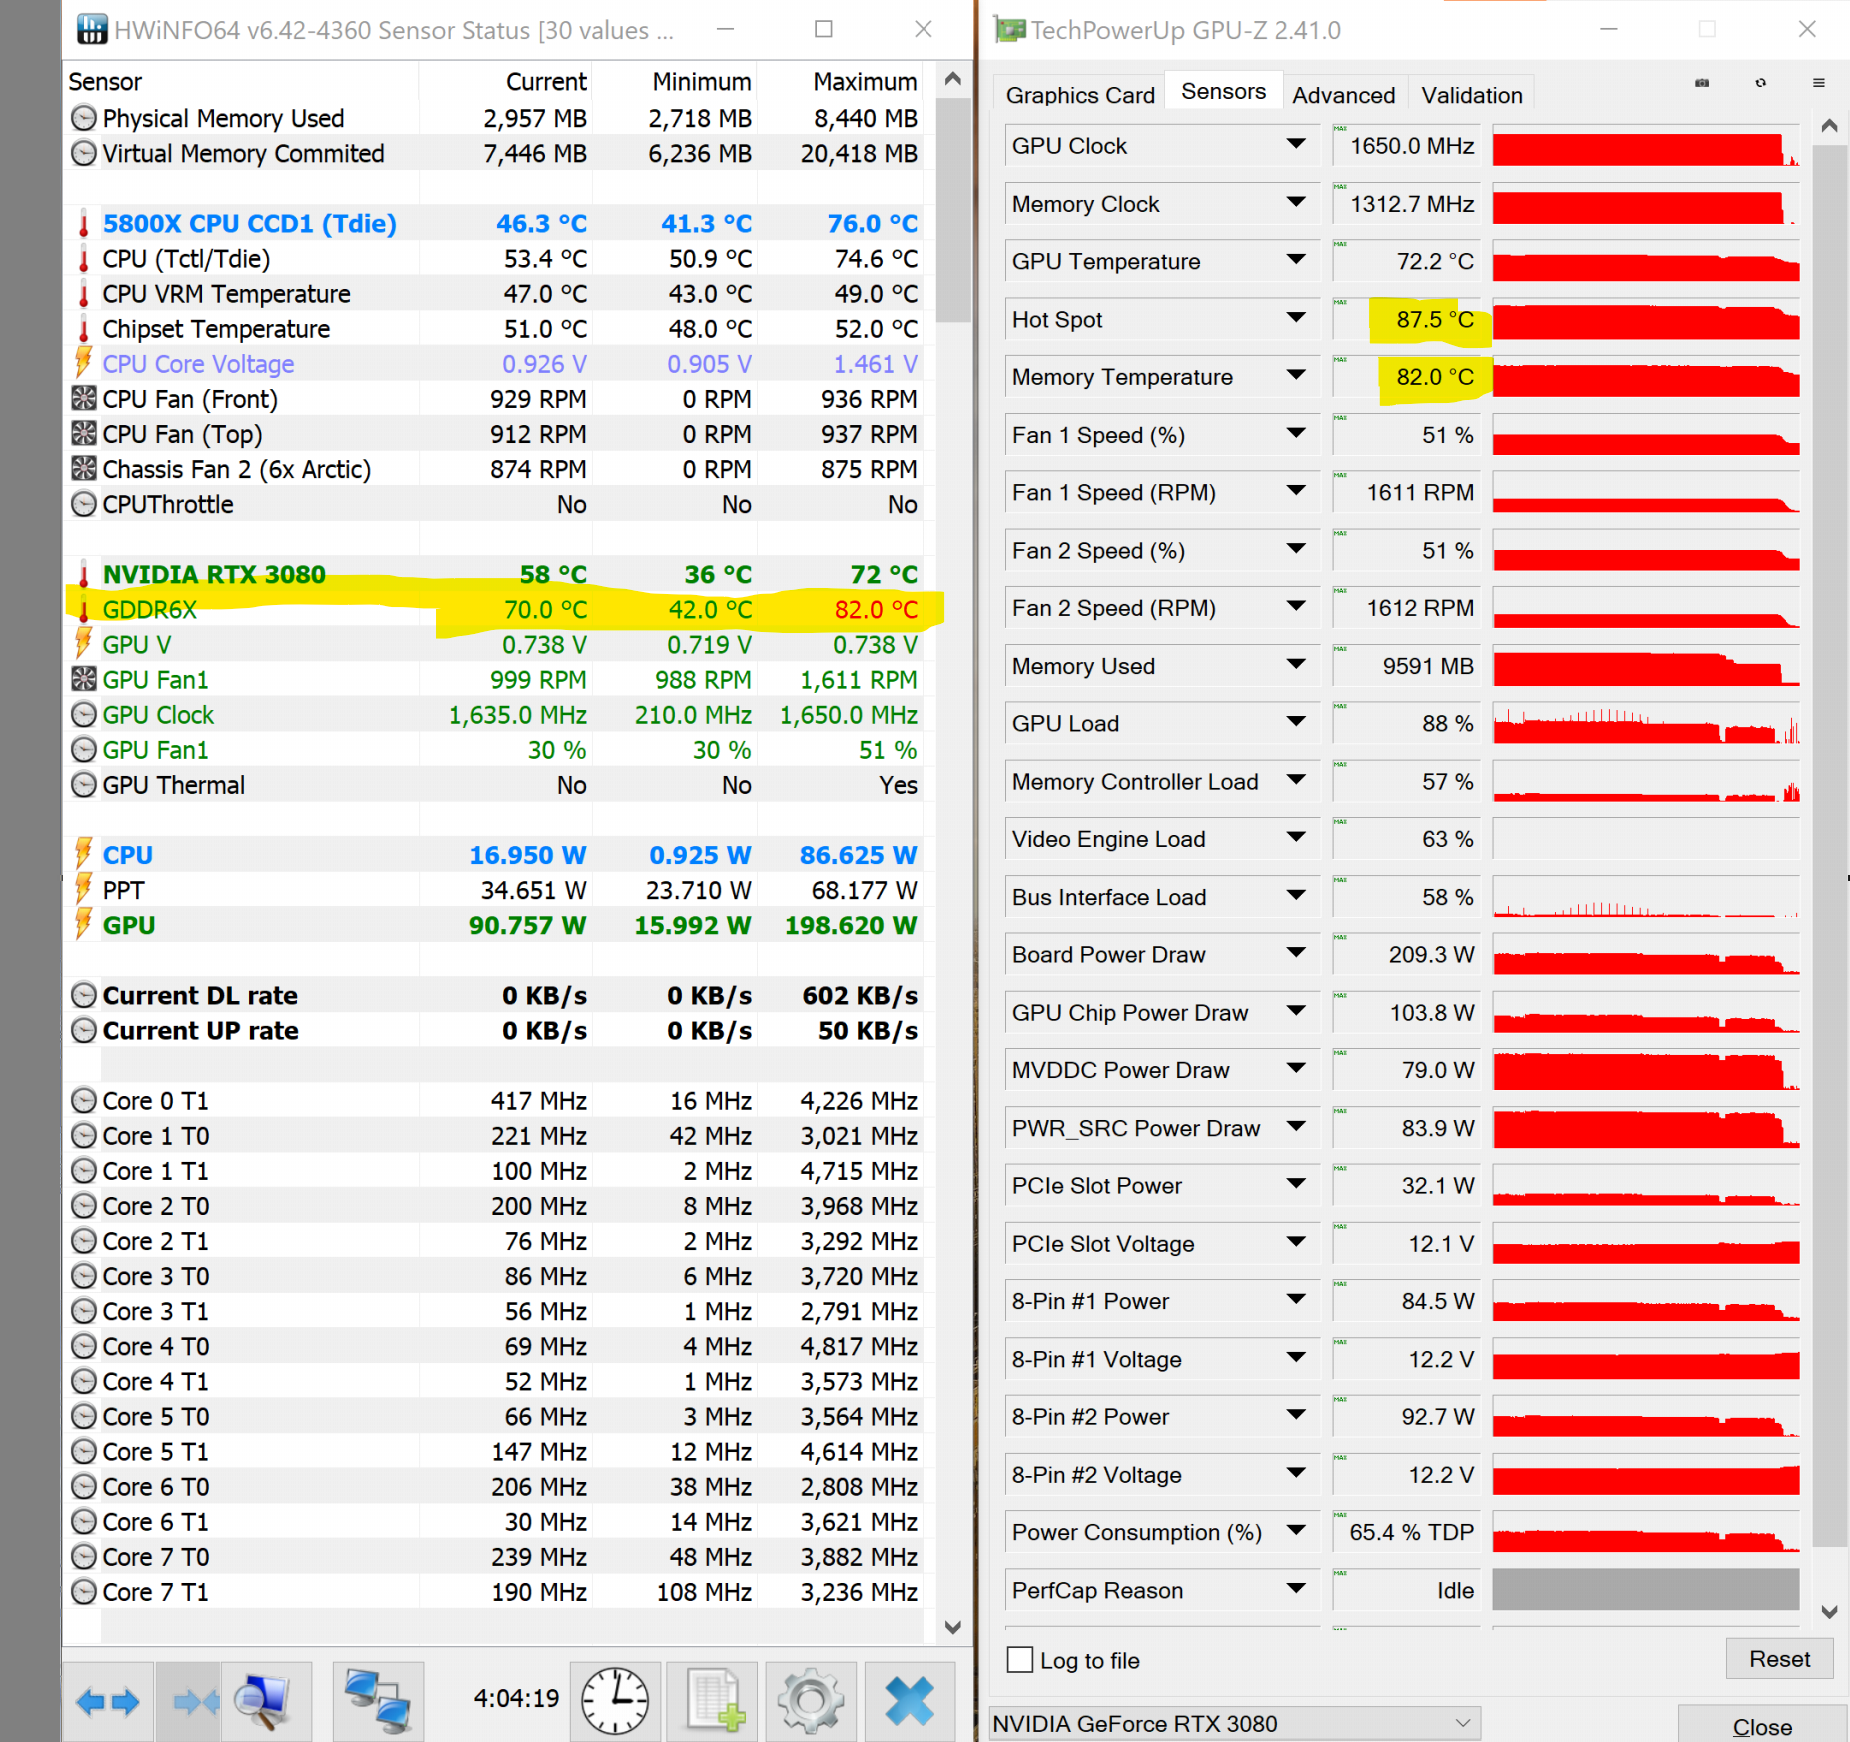The image size is (1850, 1742).
Task: Click thermometer icon beside 5800X CPU CCD1
Action: click(84, 224)
